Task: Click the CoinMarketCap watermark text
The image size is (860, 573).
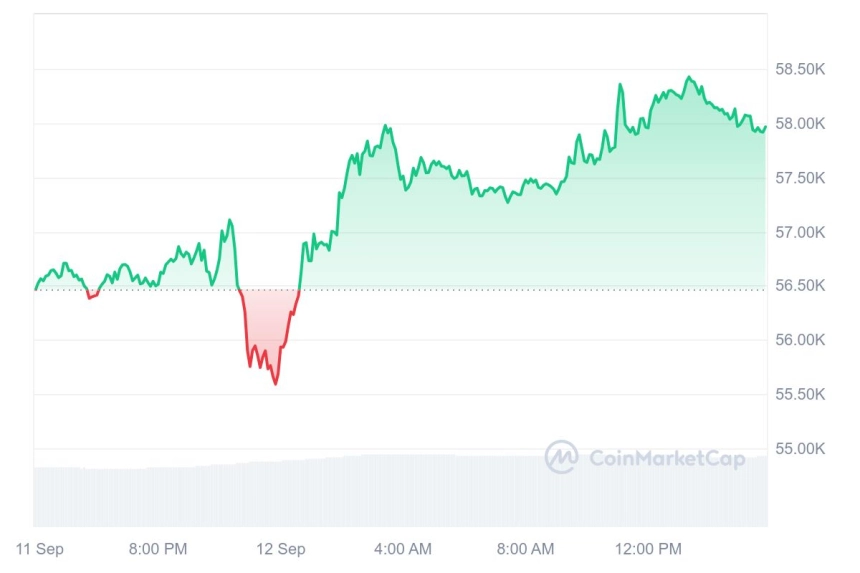Action: [667, 458]
